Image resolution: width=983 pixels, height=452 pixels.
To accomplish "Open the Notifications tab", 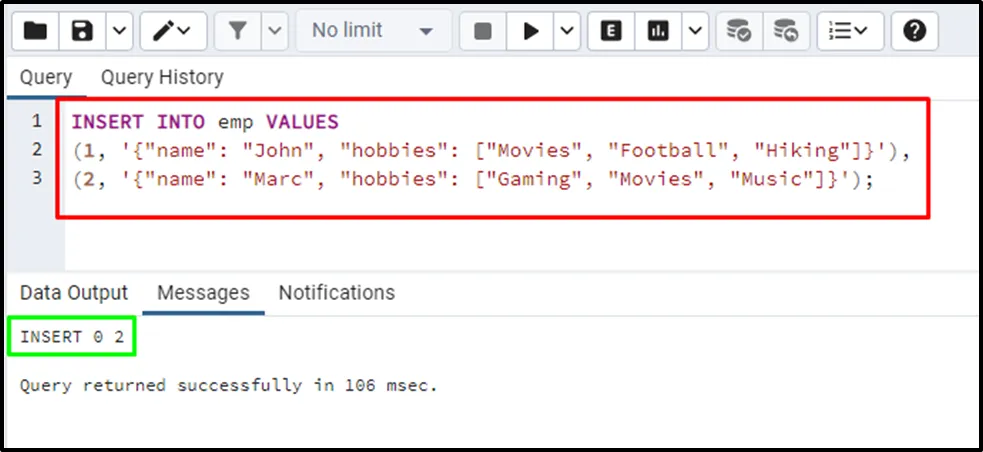I will (x=336, y=293).
